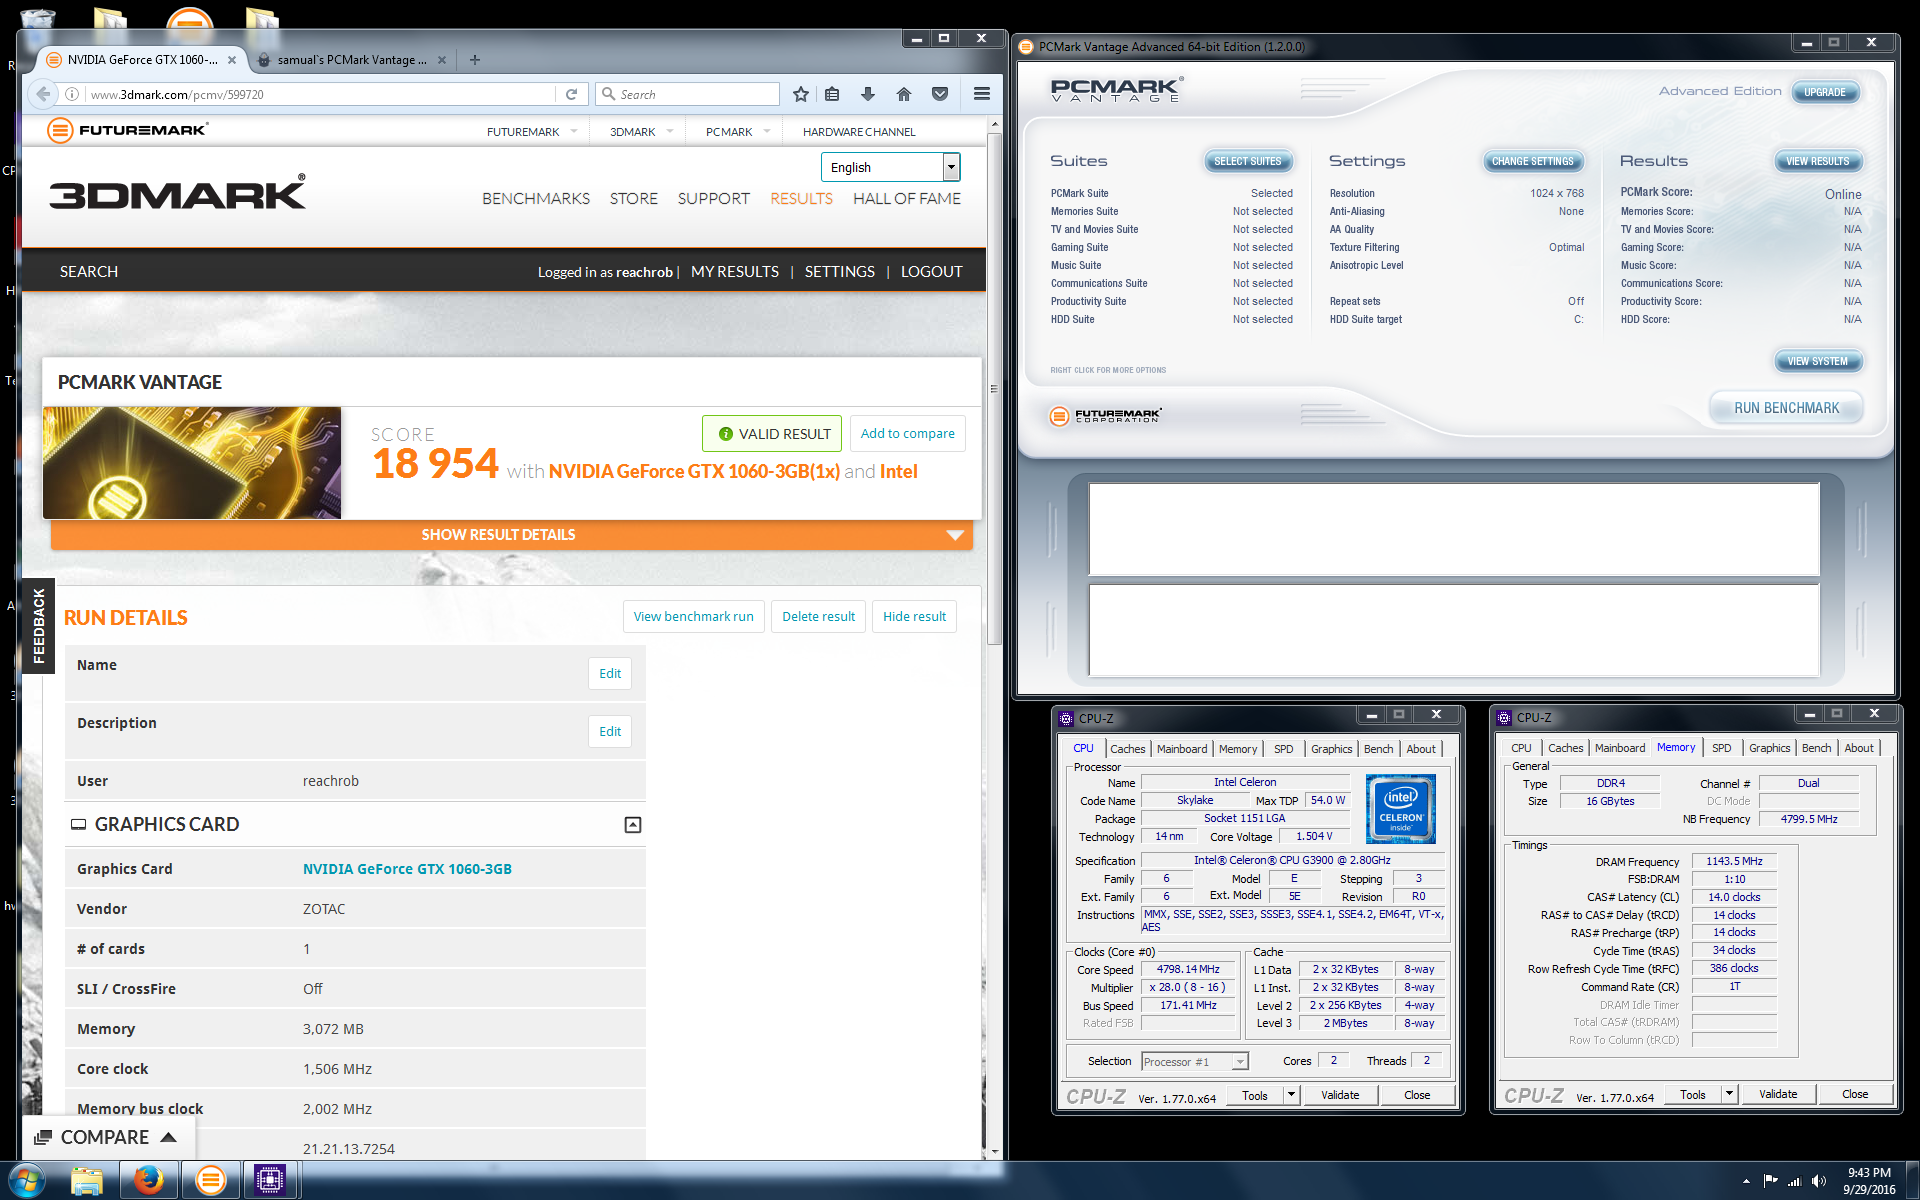Screen dimensions: 1920x1200
Task: Click the site info icon in address bar
Action: (72, 94)
